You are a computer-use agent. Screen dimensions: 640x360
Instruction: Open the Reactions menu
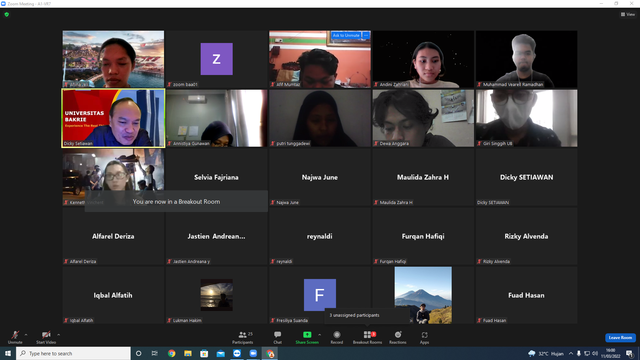coord(398,337)
